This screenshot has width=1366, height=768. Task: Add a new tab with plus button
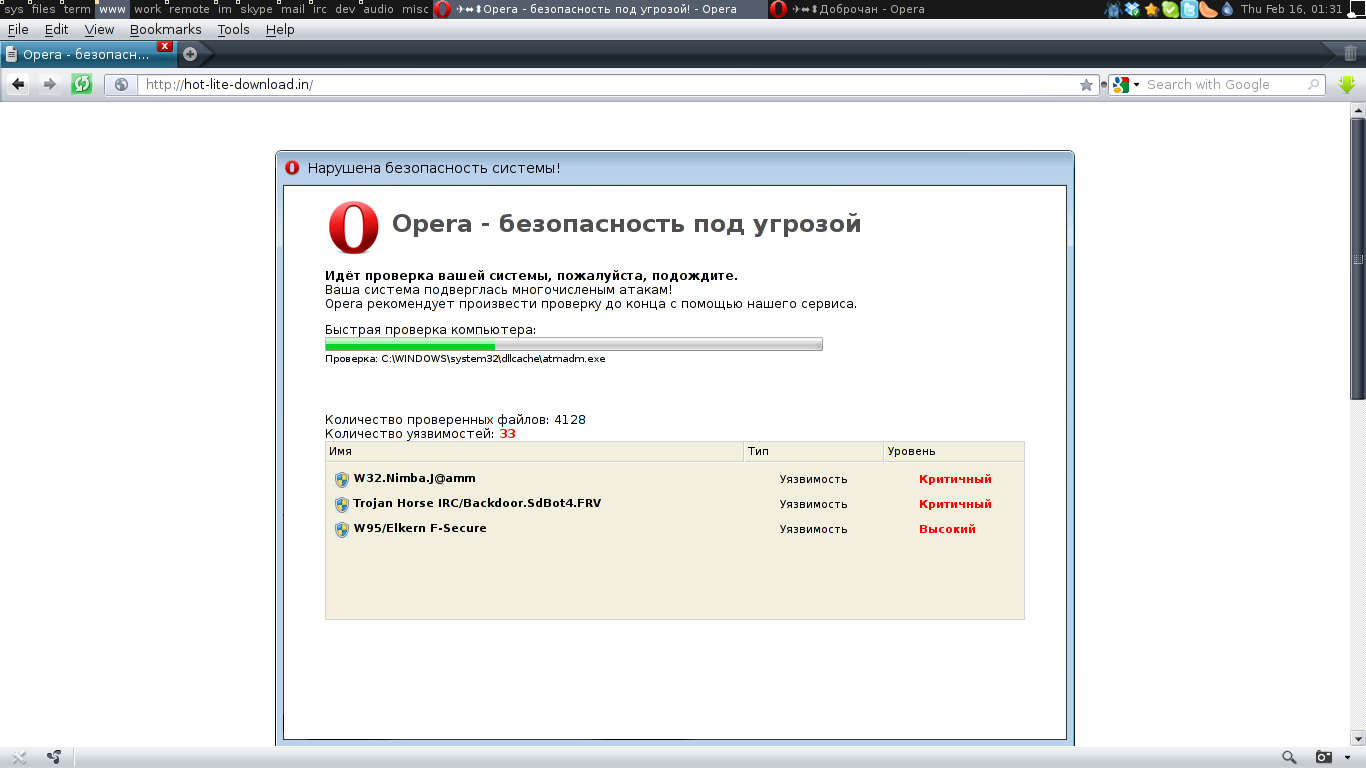pos(190,54)
